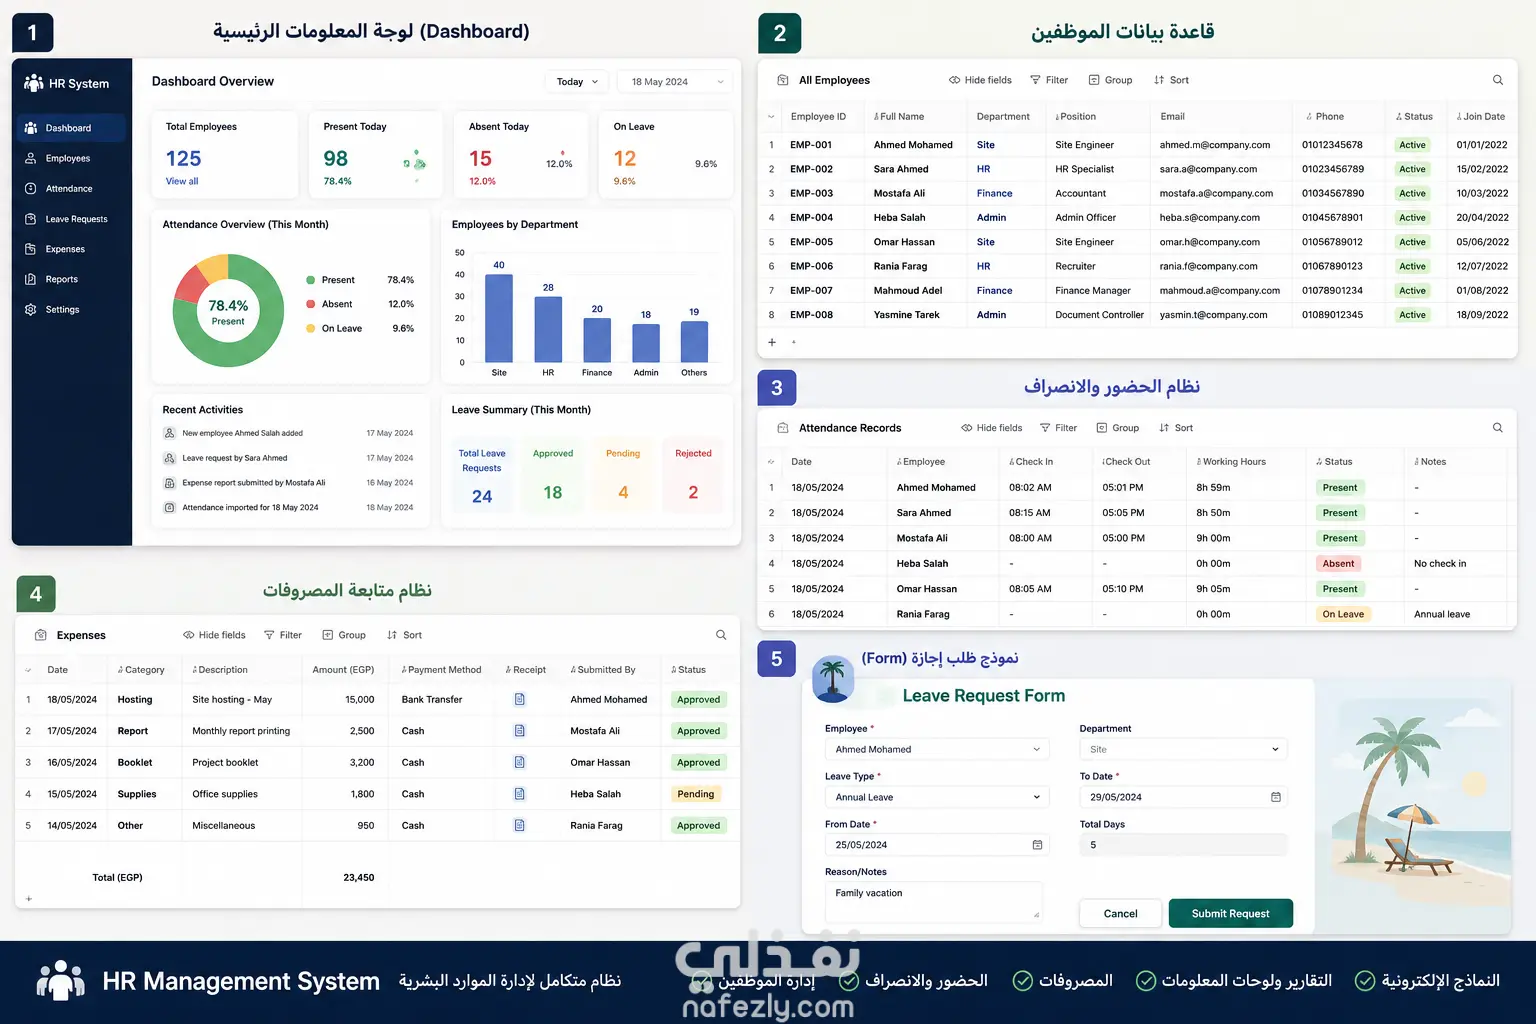The image size is (1536, 1024).
Task: Open Expenses in the HR sidebar
Action: [x=65, y=249]
